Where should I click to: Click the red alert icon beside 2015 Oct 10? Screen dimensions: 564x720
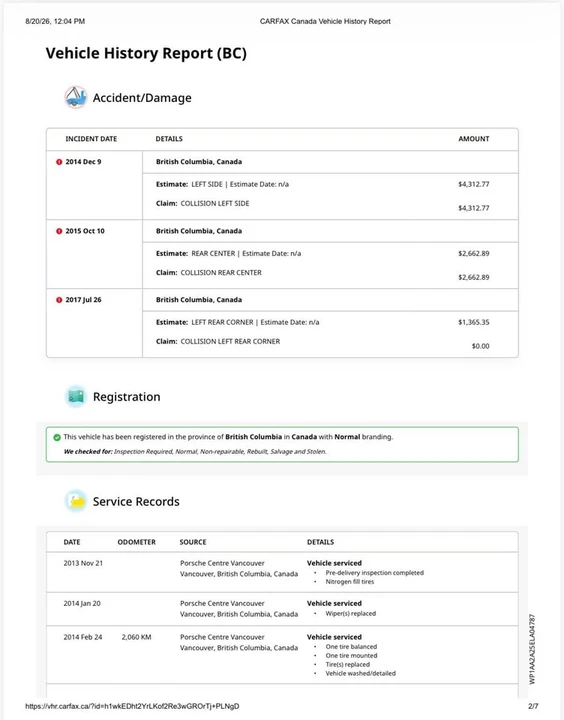[59, 231]
